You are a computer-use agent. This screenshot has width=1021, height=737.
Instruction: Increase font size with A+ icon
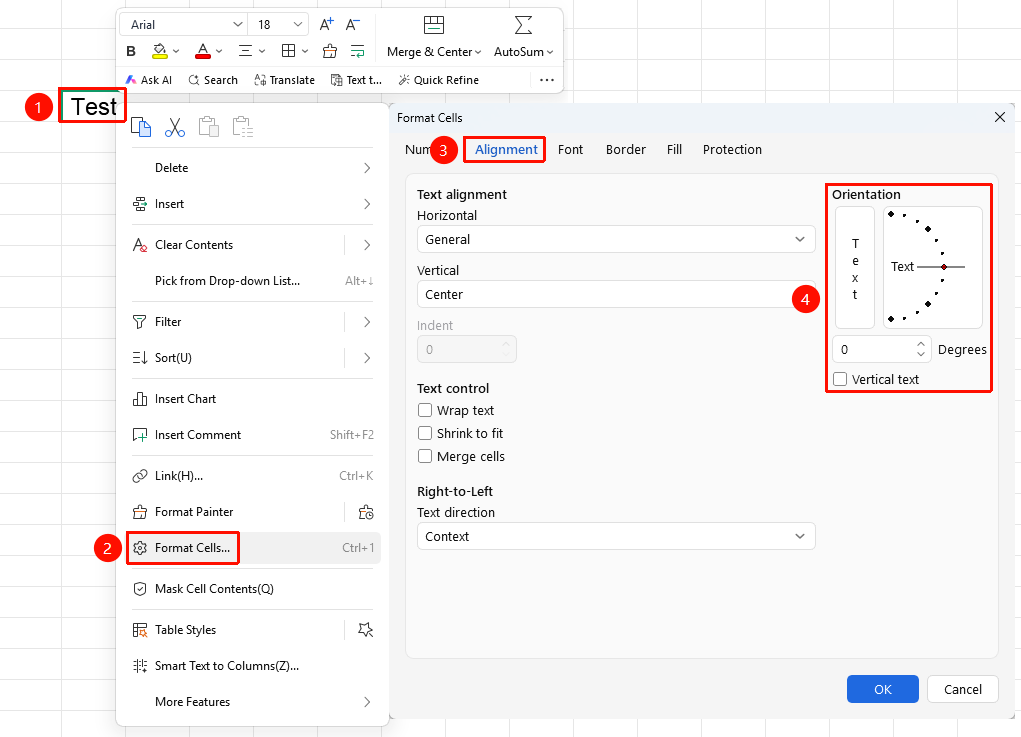click(x=326, y=25)
